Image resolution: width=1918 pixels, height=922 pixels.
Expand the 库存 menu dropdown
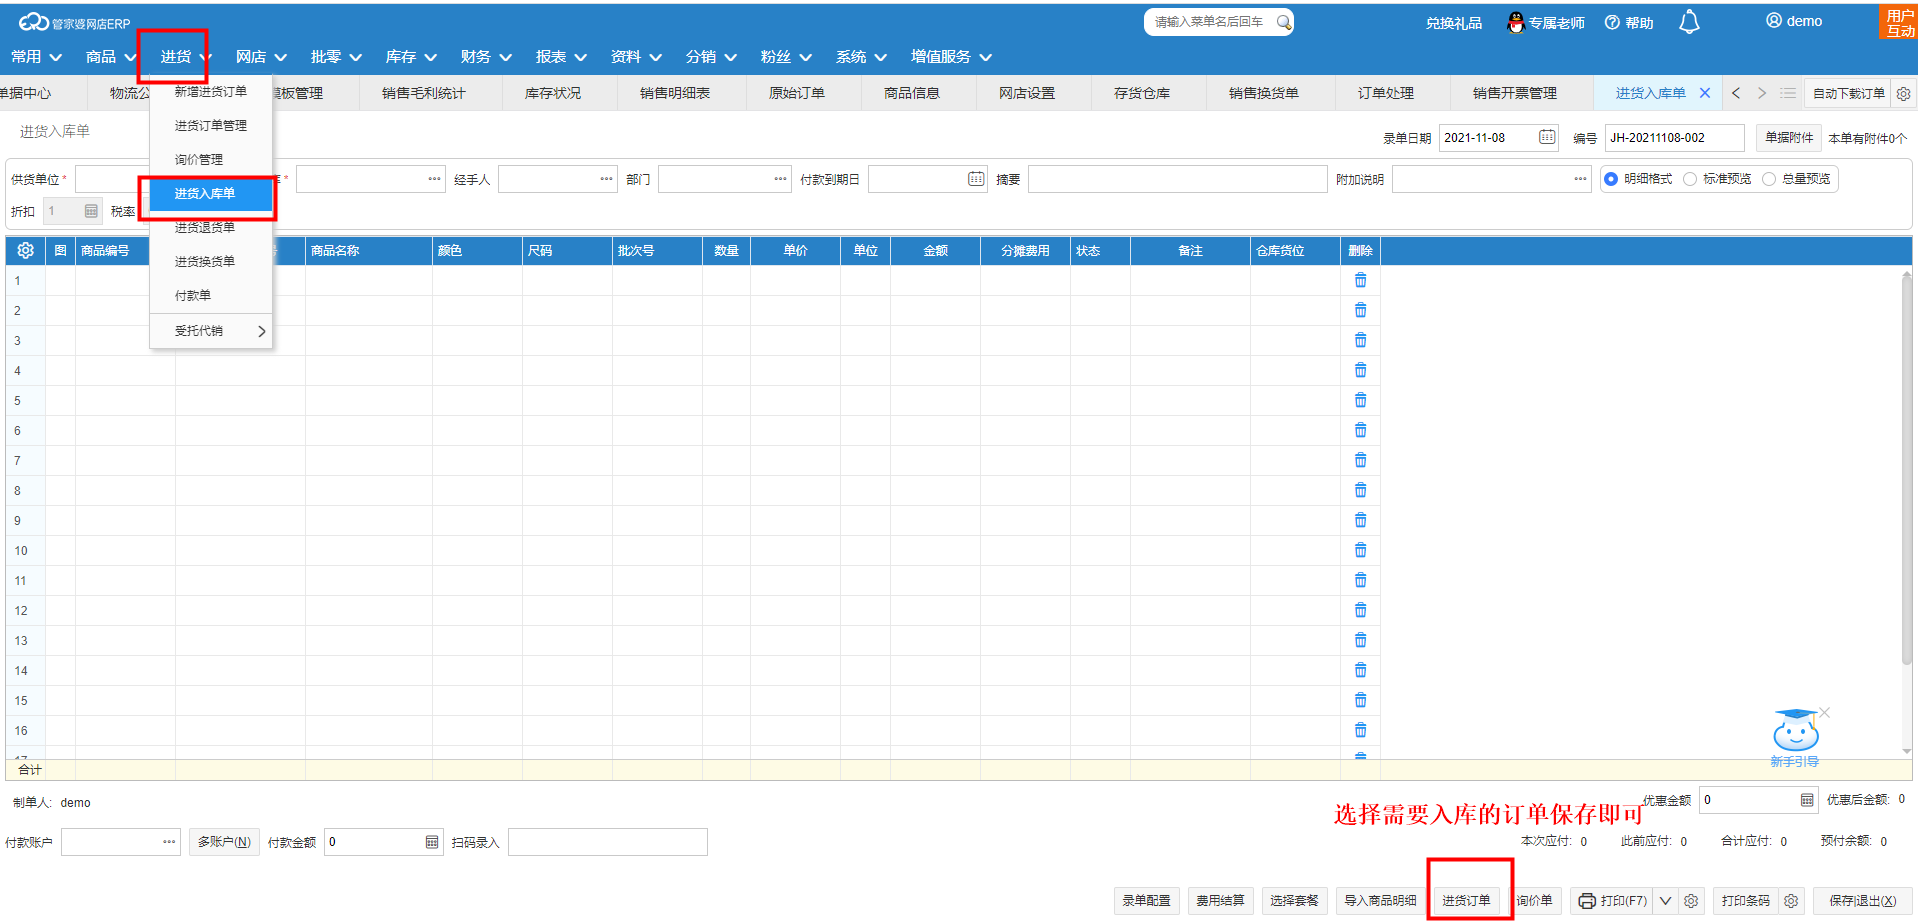tap(411, 57)
